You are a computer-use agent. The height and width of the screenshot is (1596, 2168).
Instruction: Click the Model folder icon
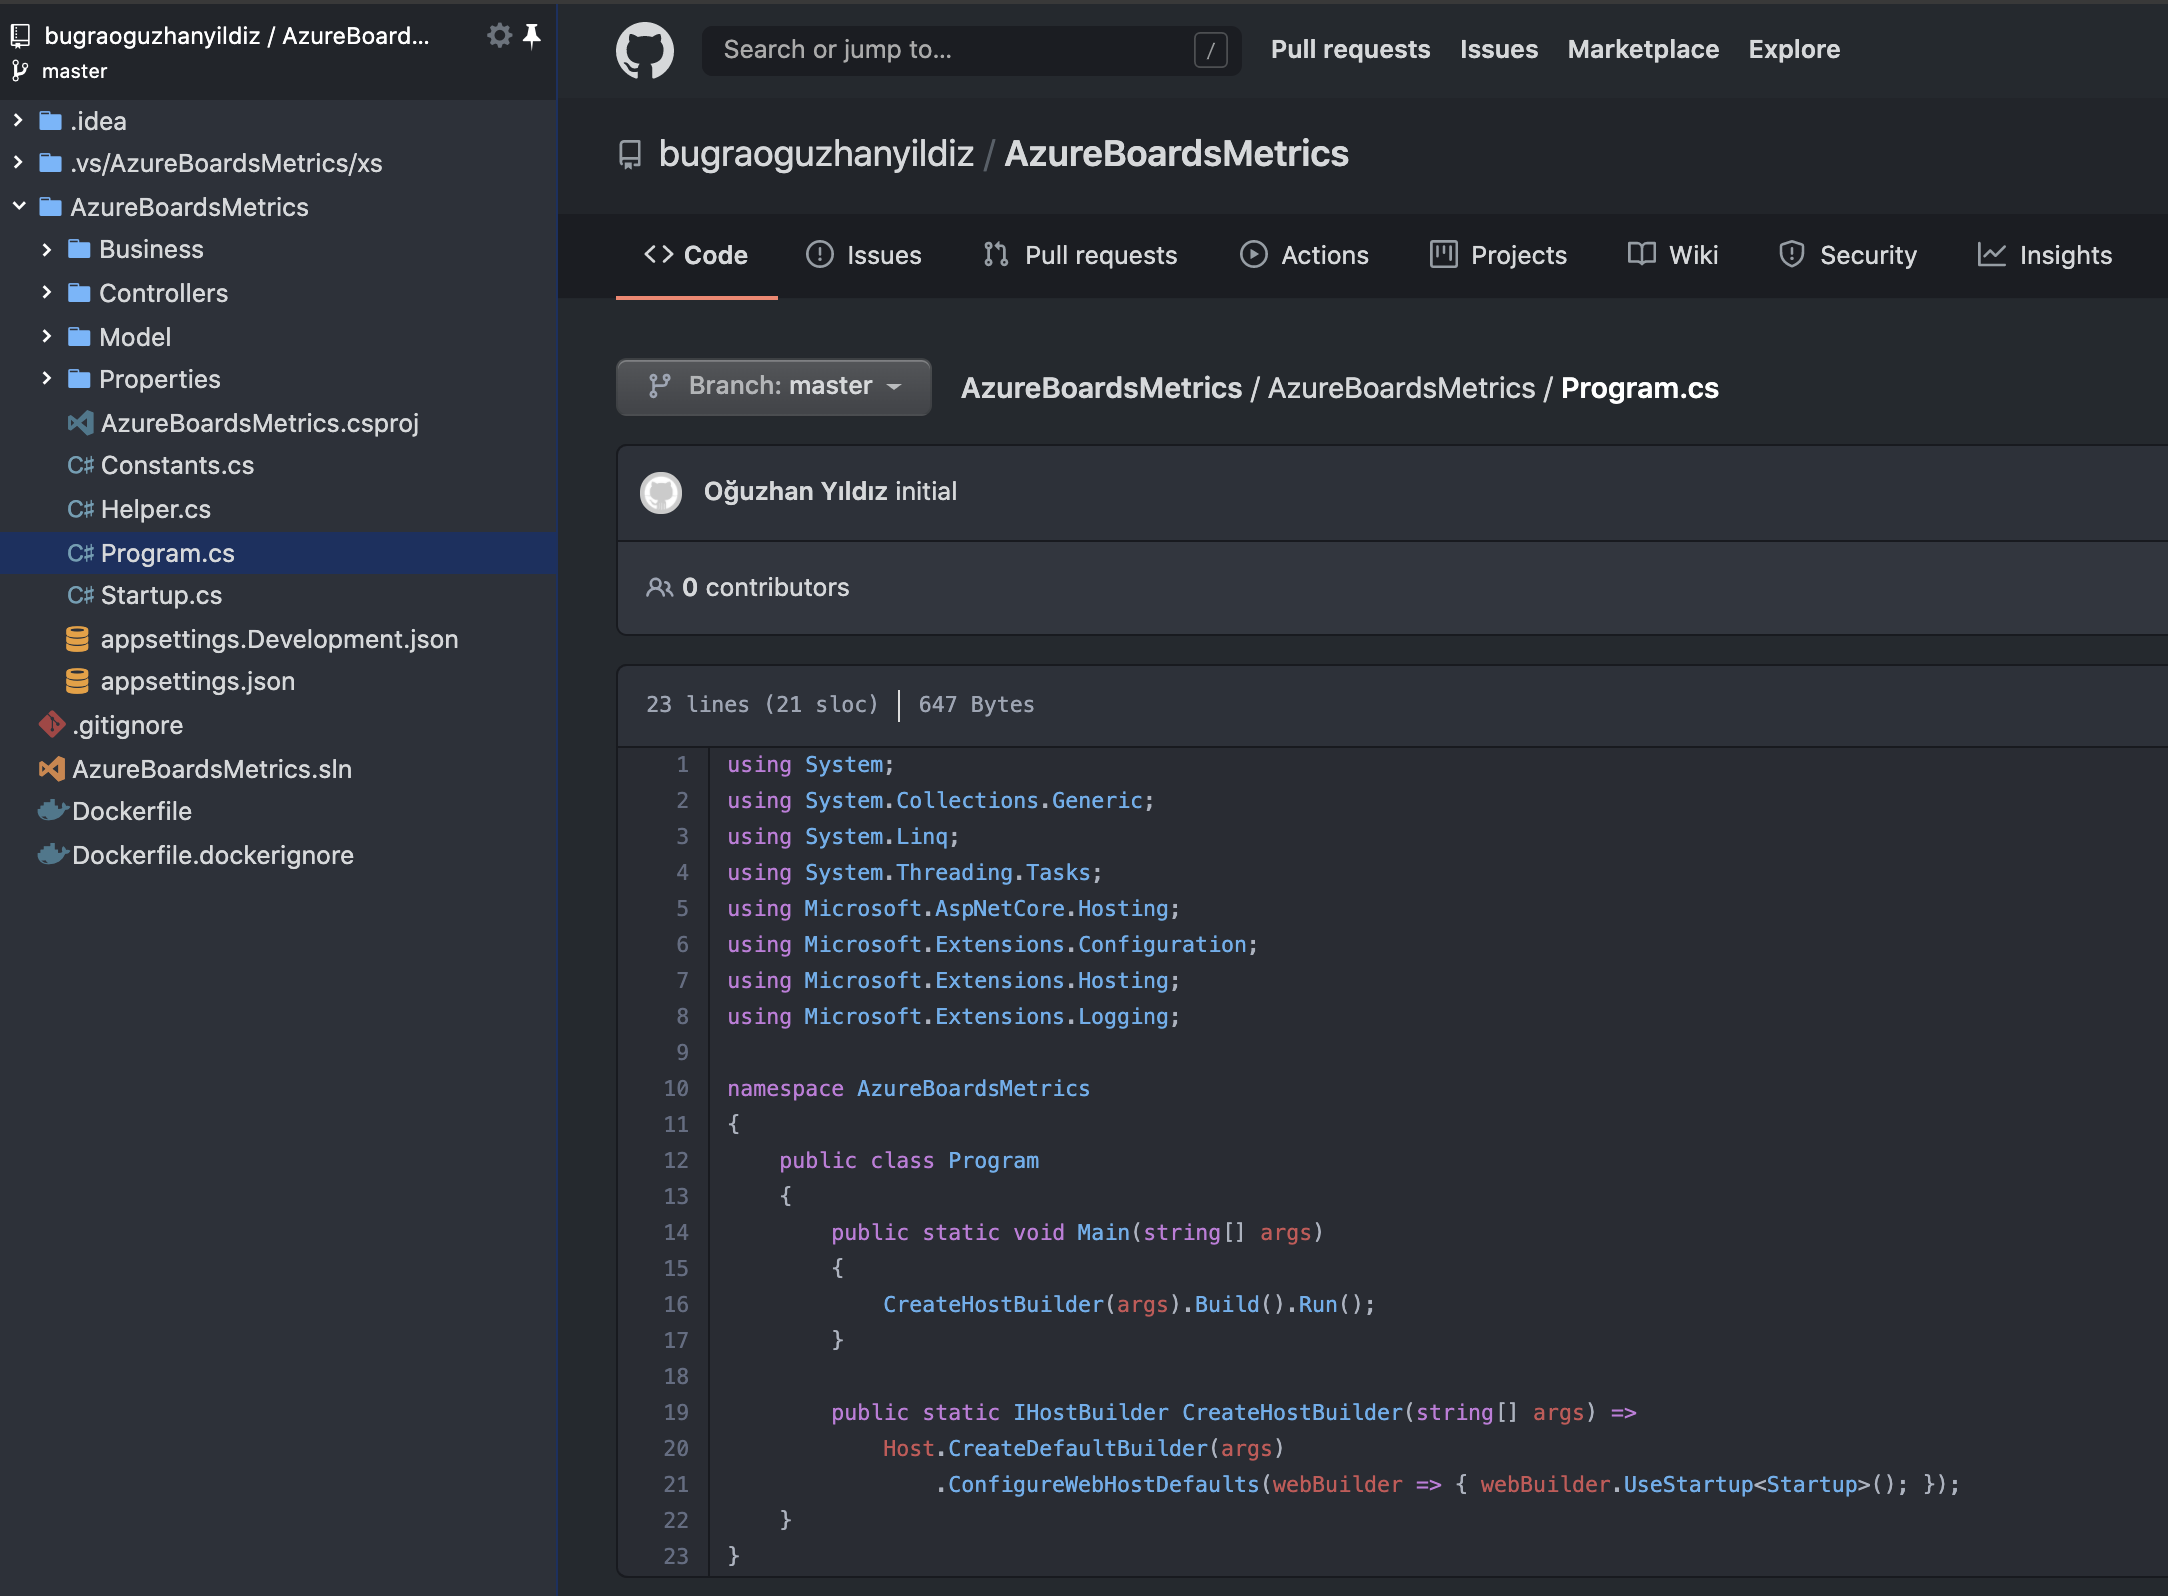[x=79, y=337]
